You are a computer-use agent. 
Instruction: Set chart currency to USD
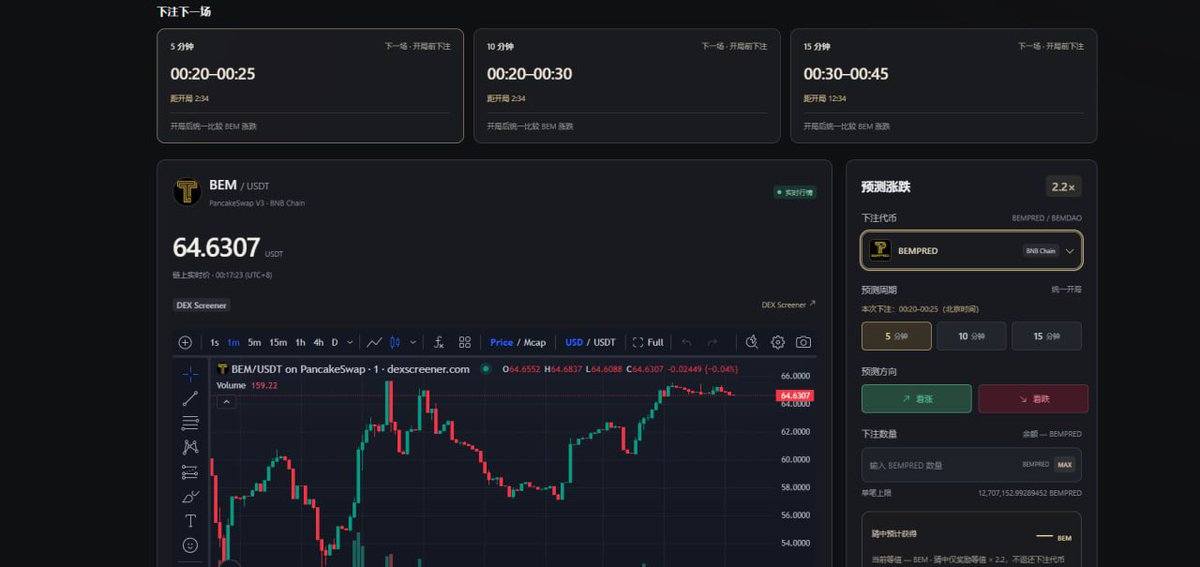tap(574, 342)
